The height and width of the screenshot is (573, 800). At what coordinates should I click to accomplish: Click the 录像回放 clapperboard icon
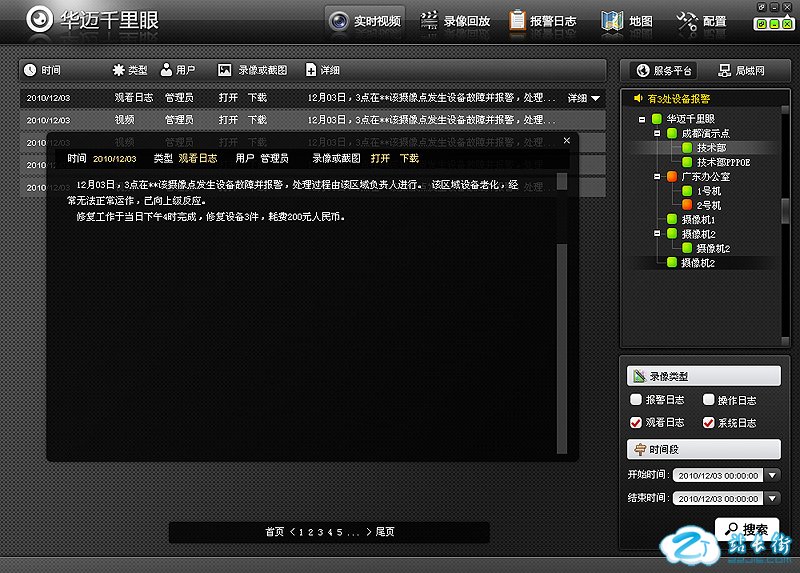(430, 20)
